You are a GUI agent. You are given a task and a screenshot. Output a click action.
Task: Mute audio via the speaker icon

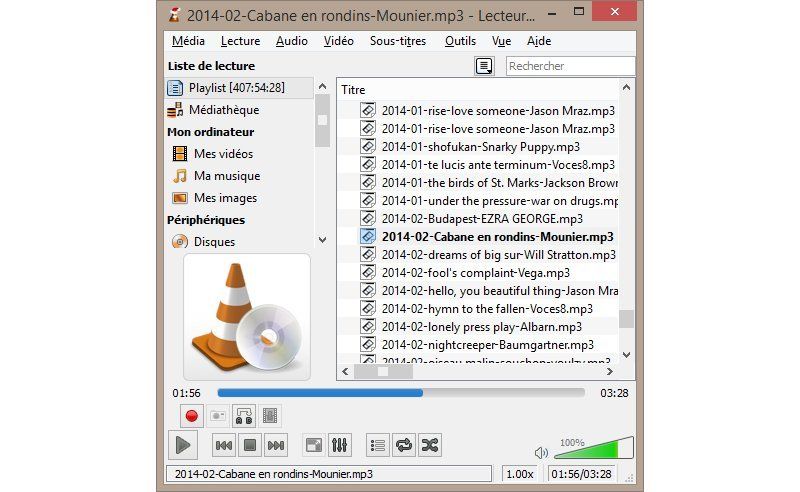[x=541, y=452]
